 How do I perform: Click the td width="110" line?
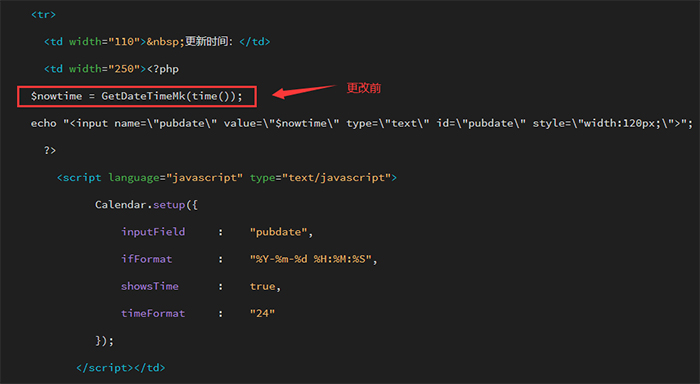(157, 42)
